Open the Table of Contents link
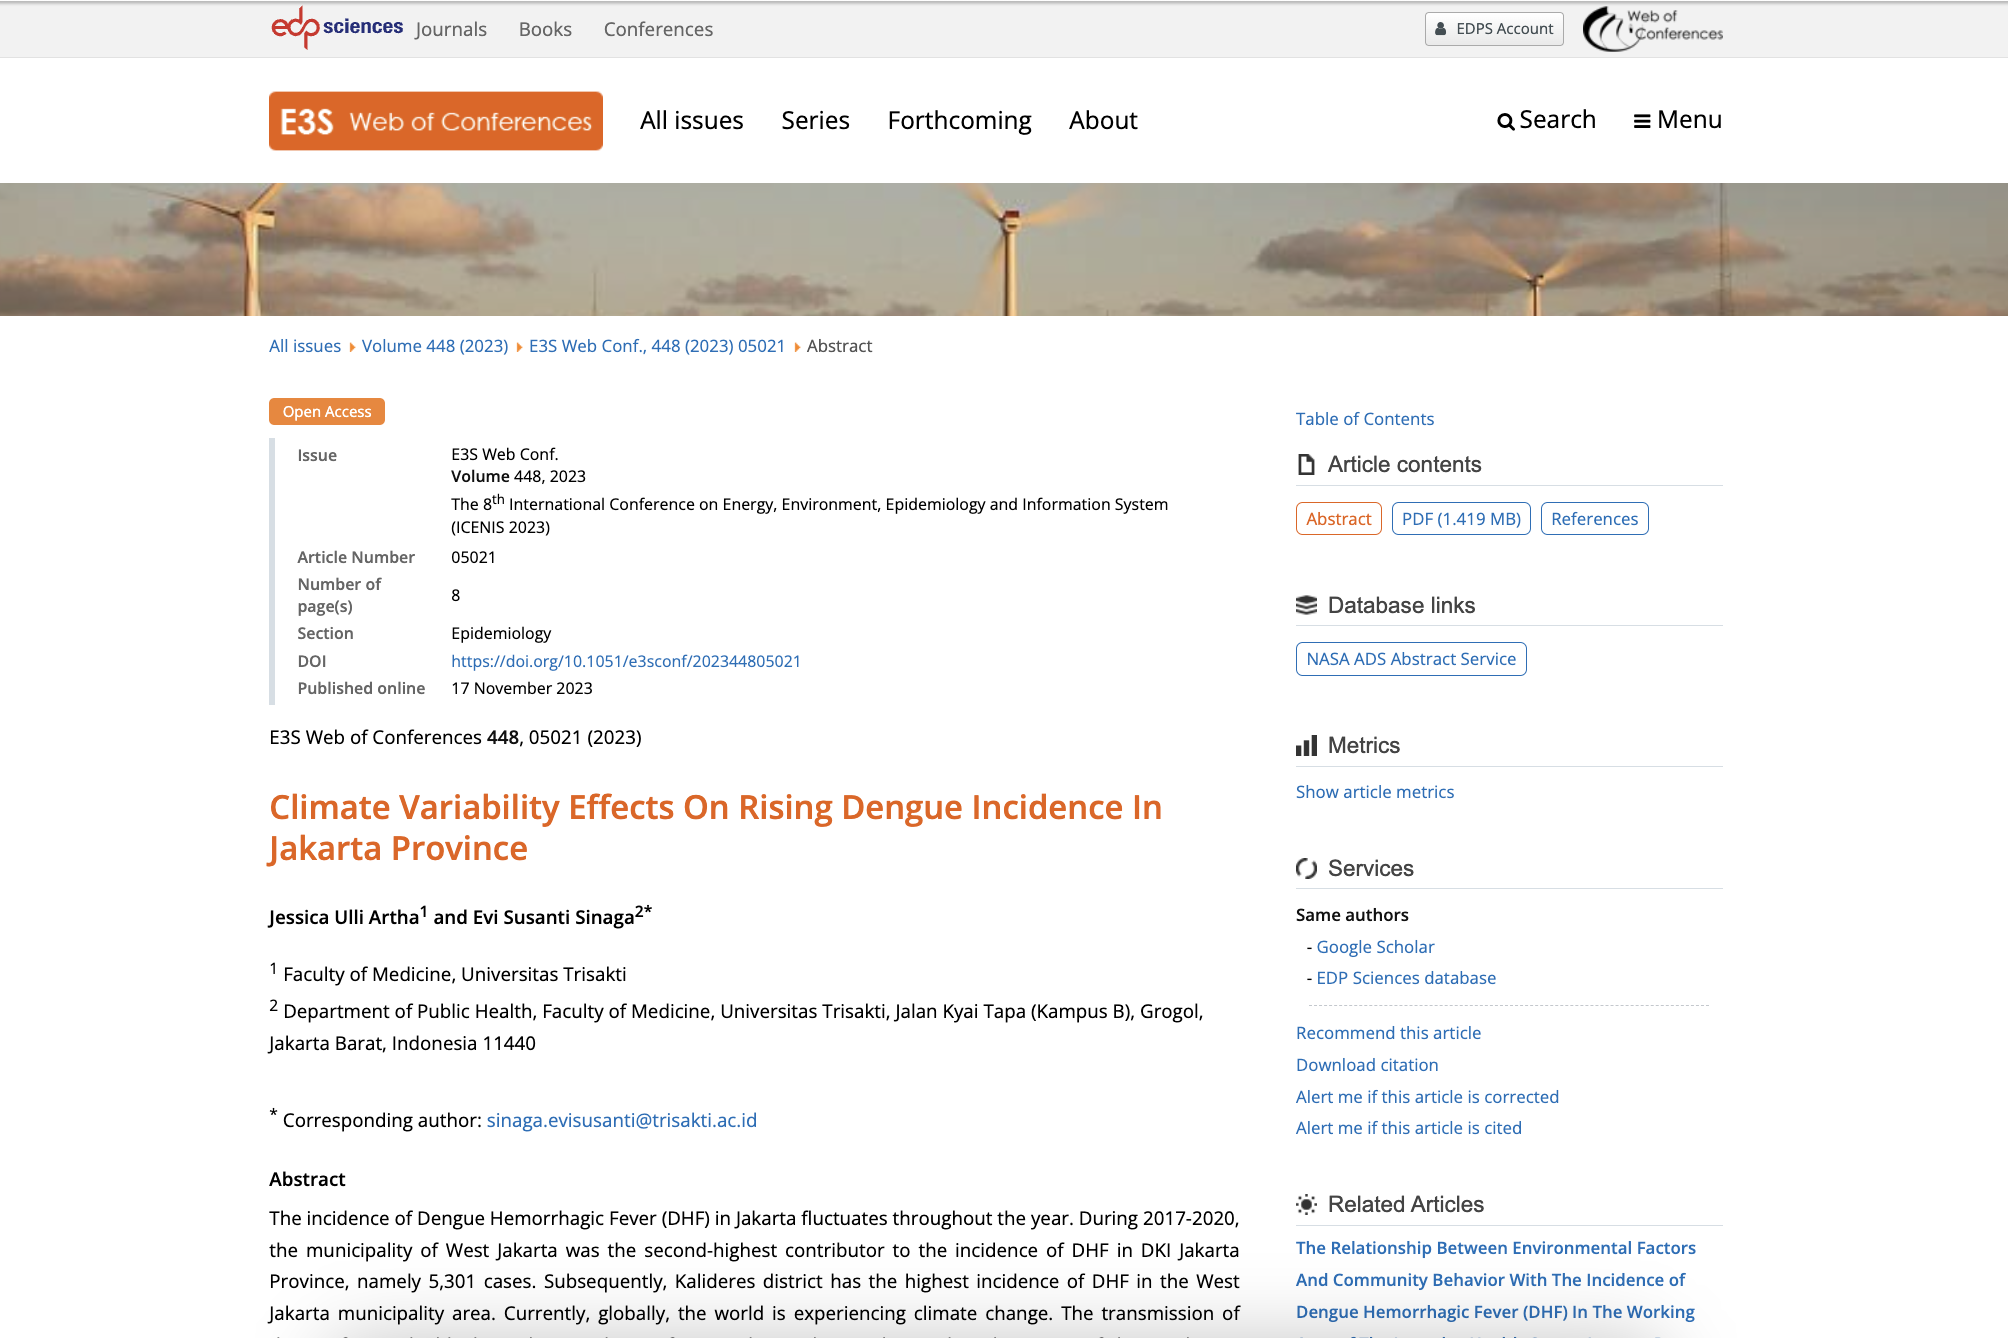 coord(1365,419)
